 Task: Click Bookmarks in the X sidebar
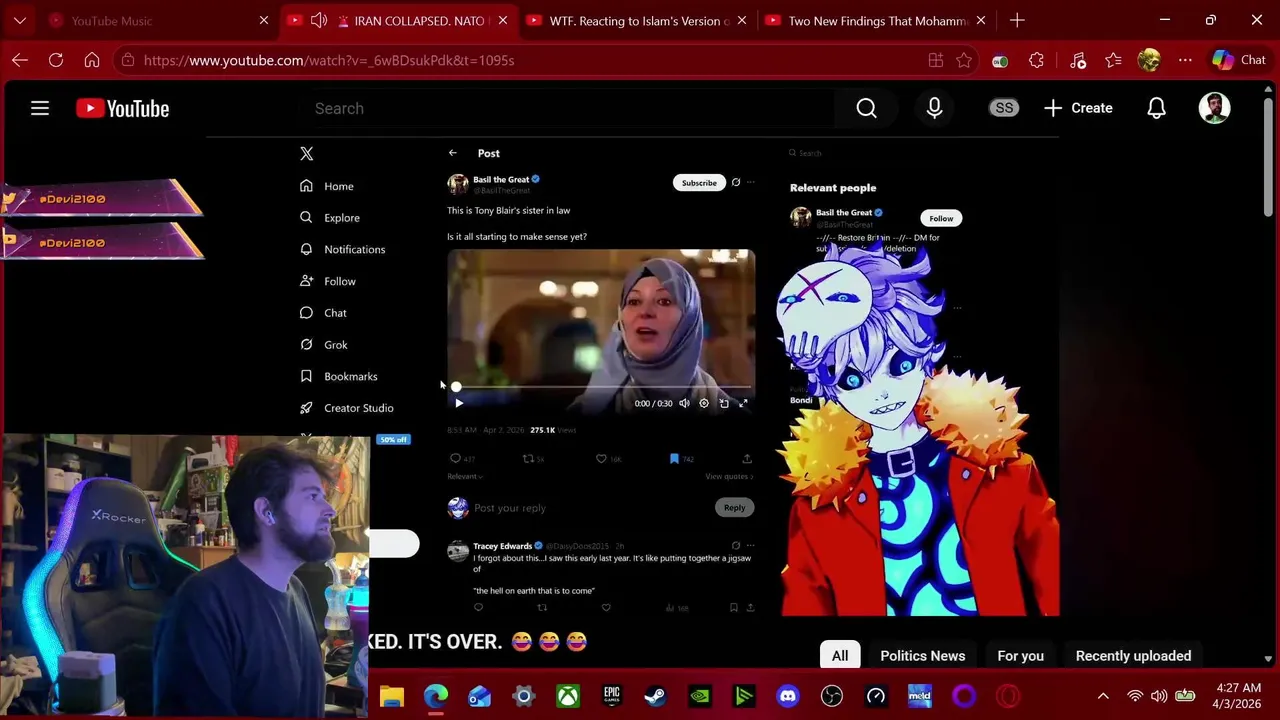pos(339,376)
